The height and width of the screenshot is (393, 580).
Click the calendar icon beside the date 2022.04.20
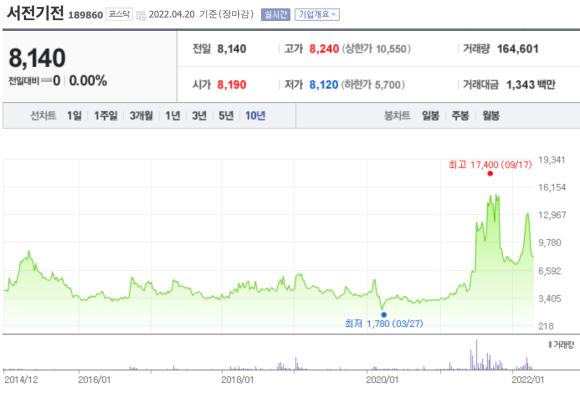pos(141,15)
